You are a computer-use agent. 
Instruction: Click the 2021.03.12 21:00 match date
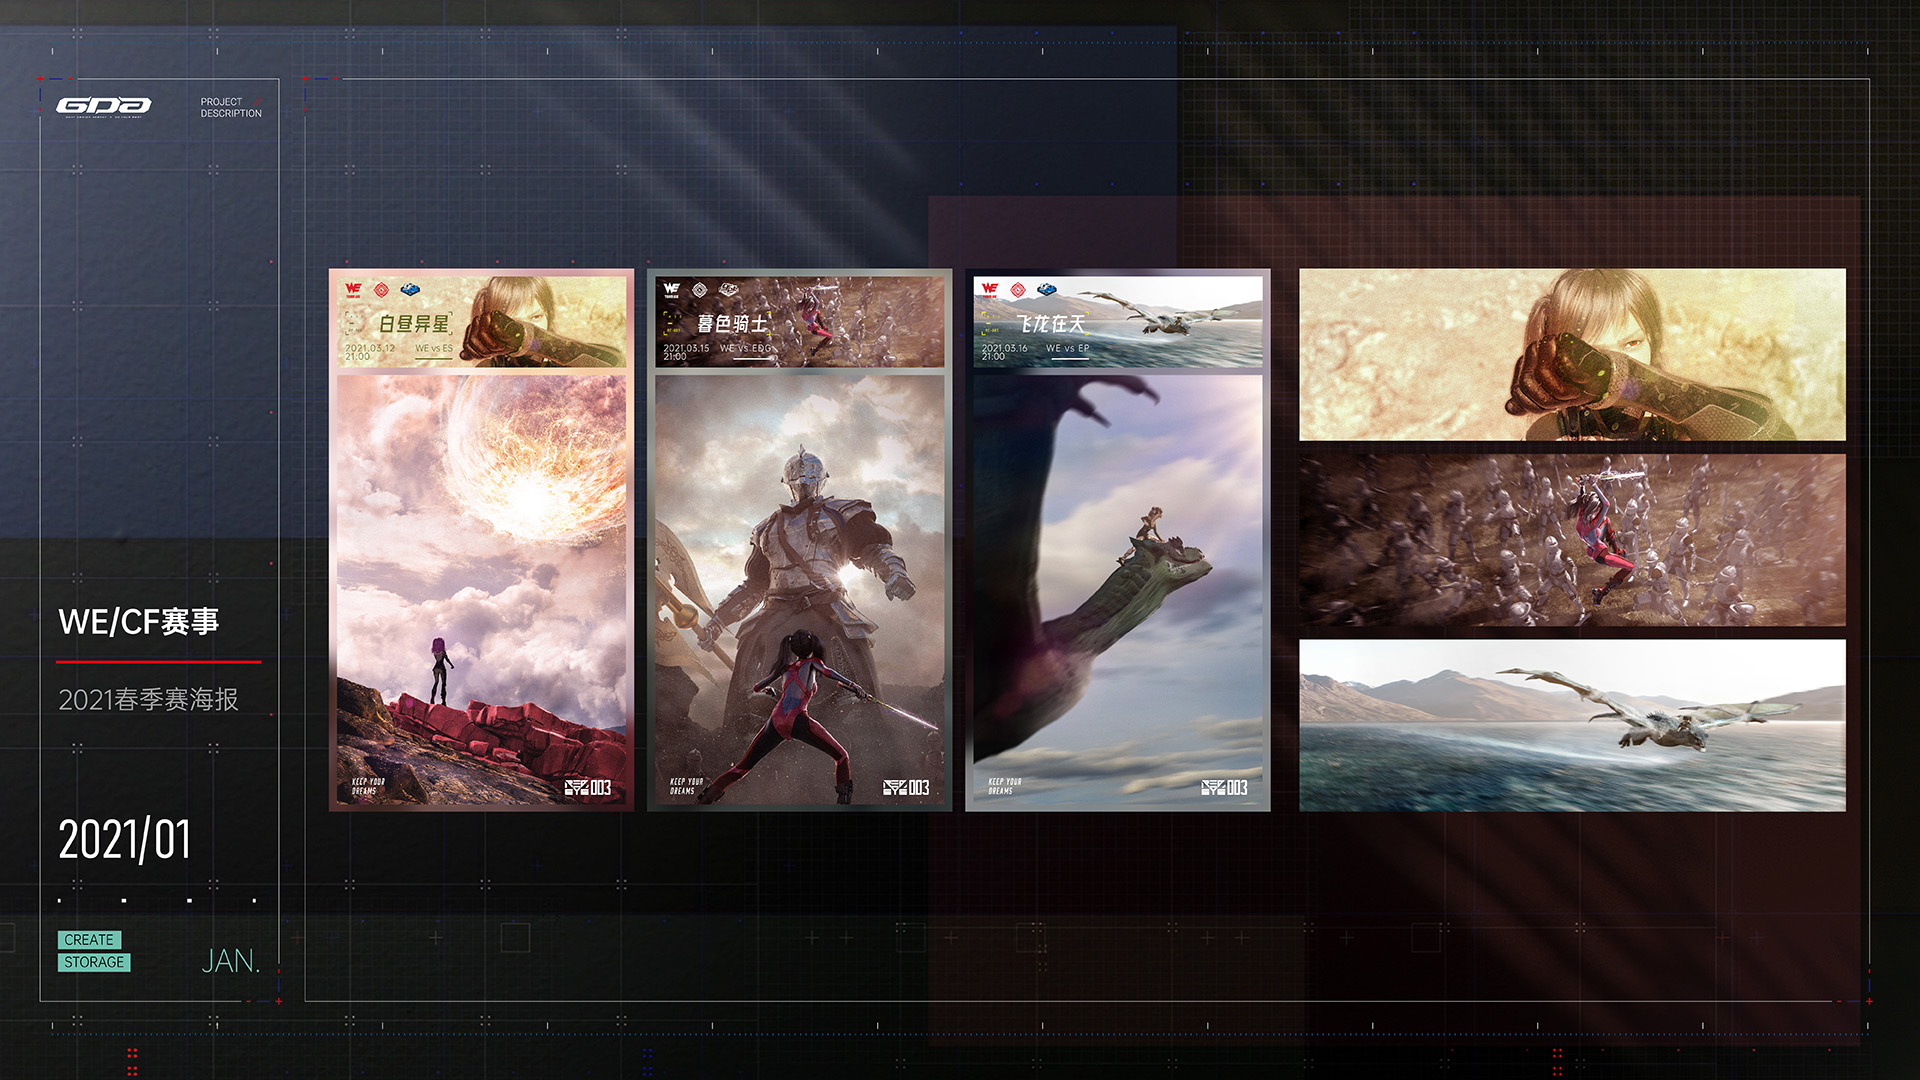(370, 352)
